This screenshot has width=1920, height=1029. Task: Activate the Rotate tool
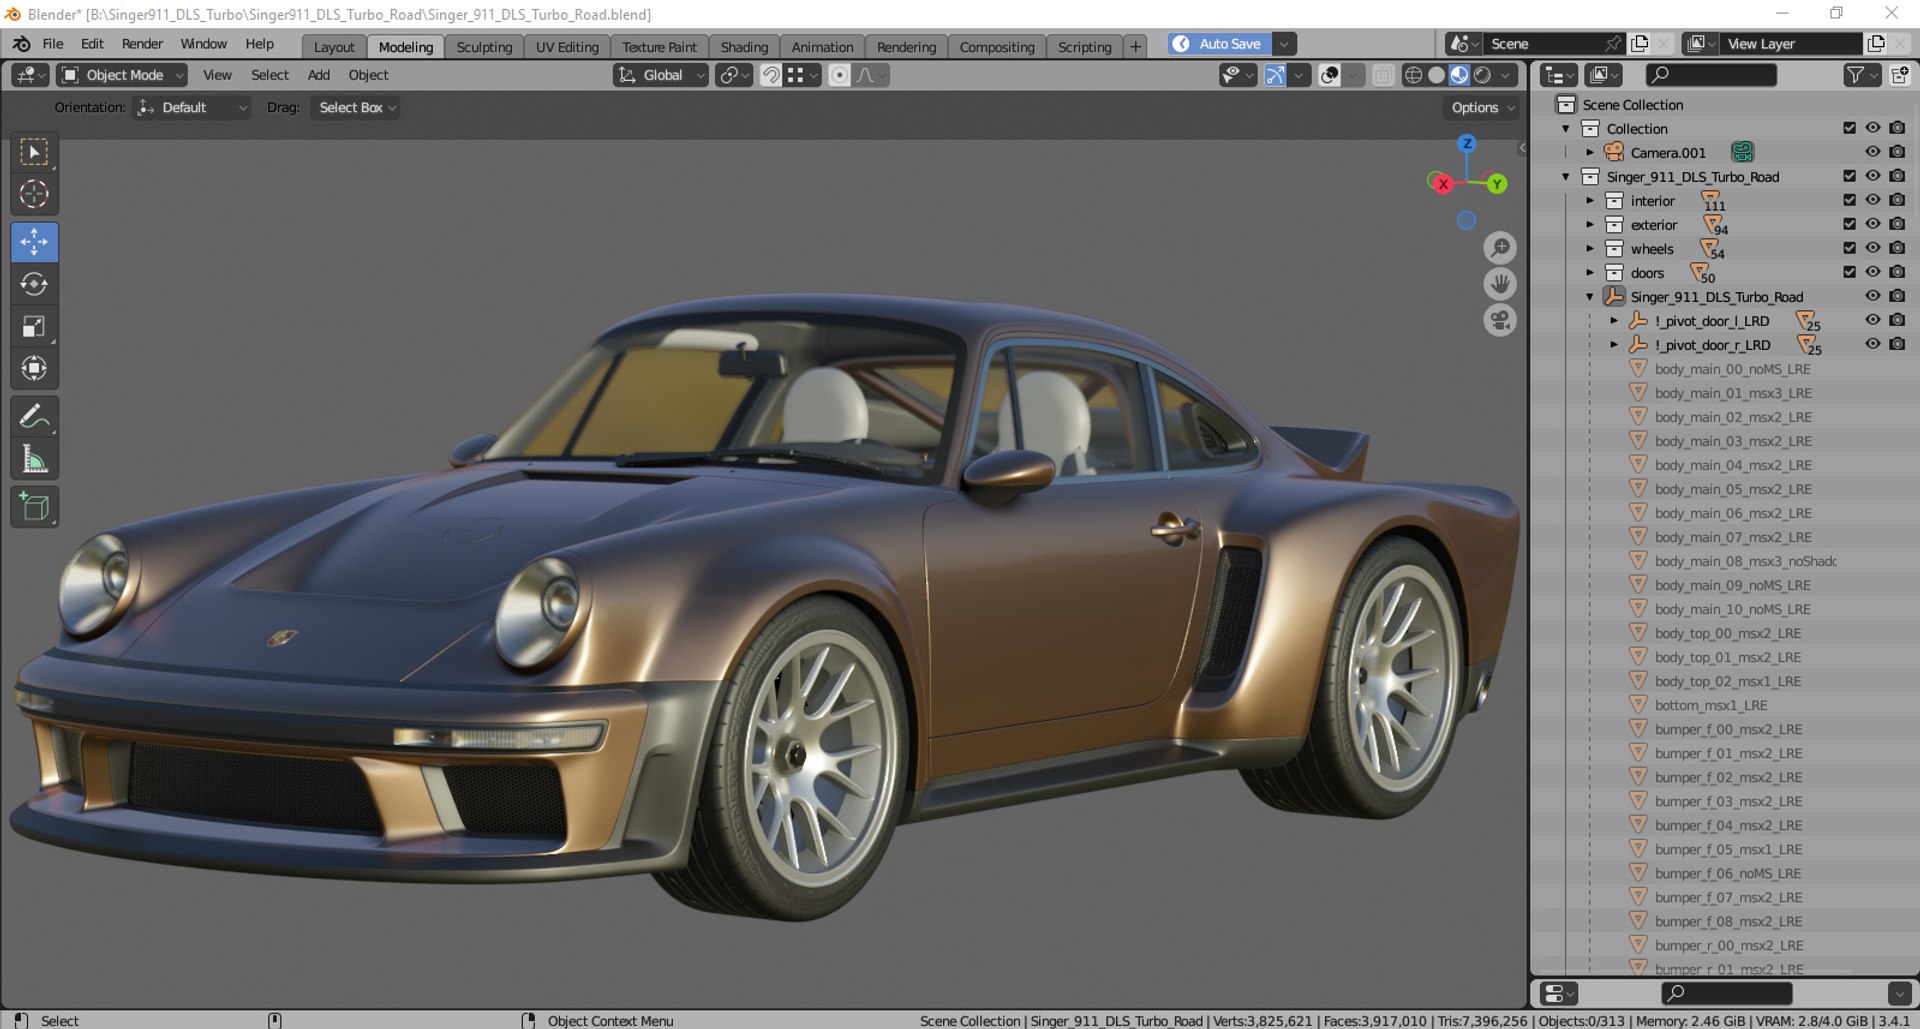click(34, 284)
